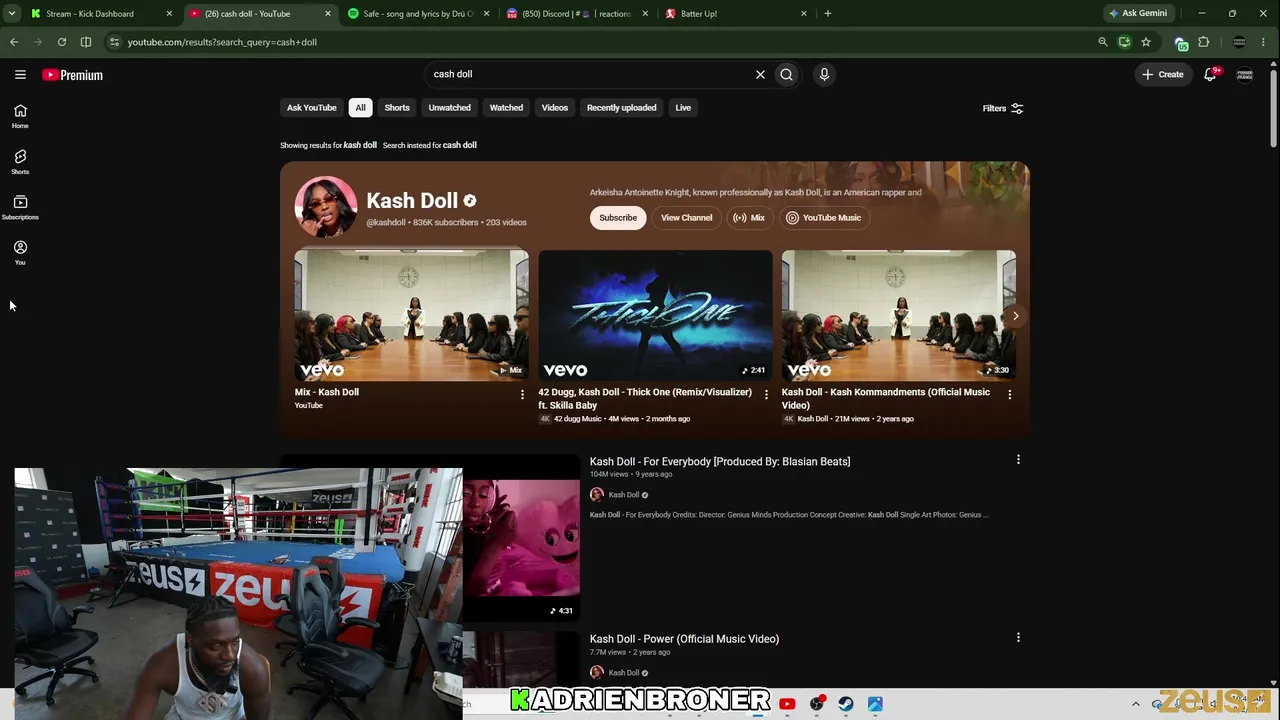Open the YouTube hamburger guide menu
Image resolution: width=1280 pixels, height=720 pixels.
click(x=20, y=75)
